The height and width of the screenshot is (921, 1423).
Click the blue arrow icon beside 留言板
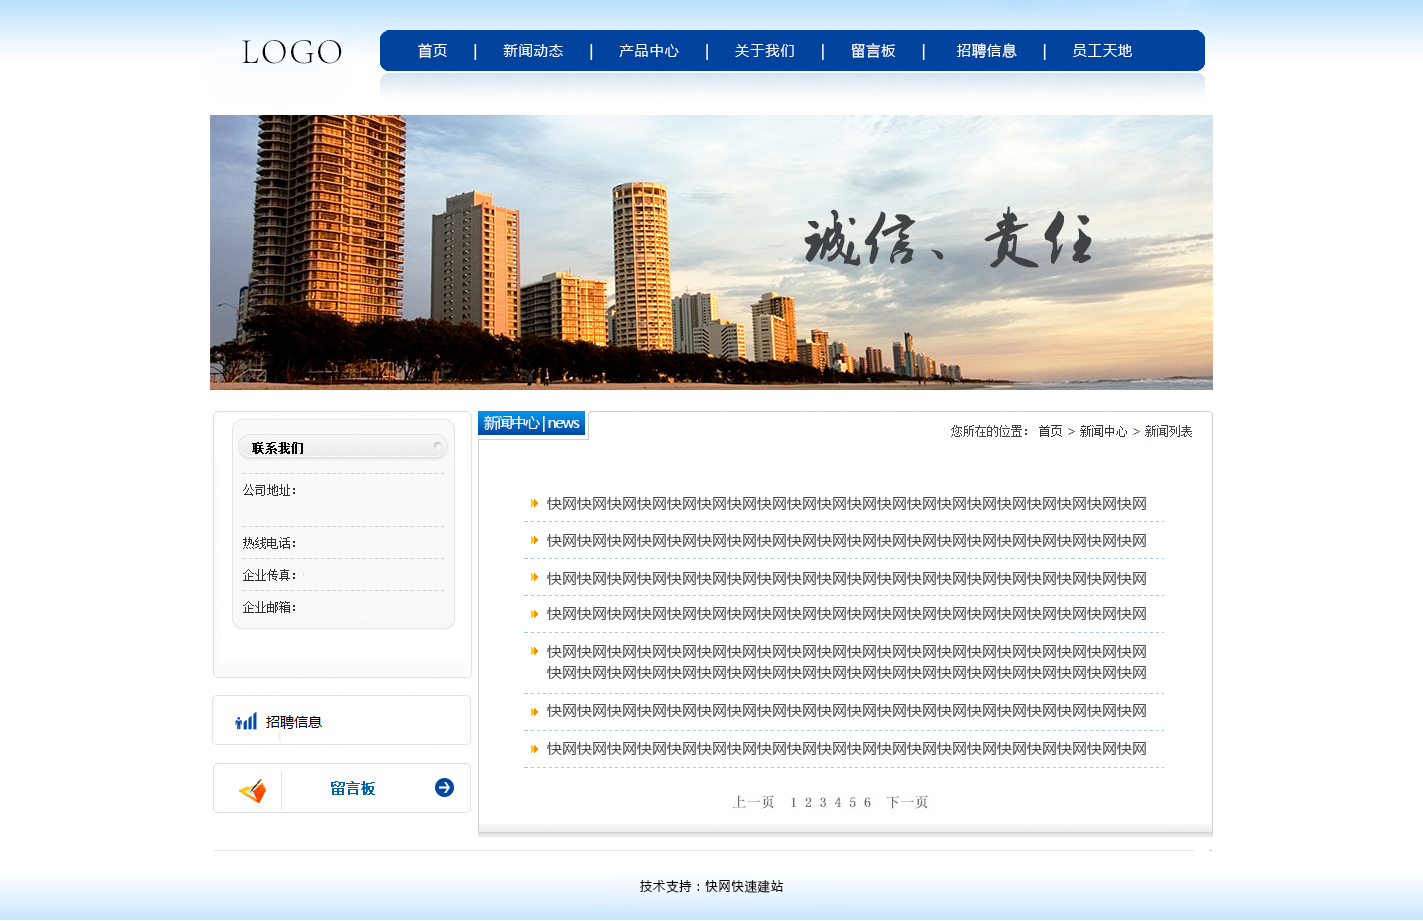tap(444, 788)
